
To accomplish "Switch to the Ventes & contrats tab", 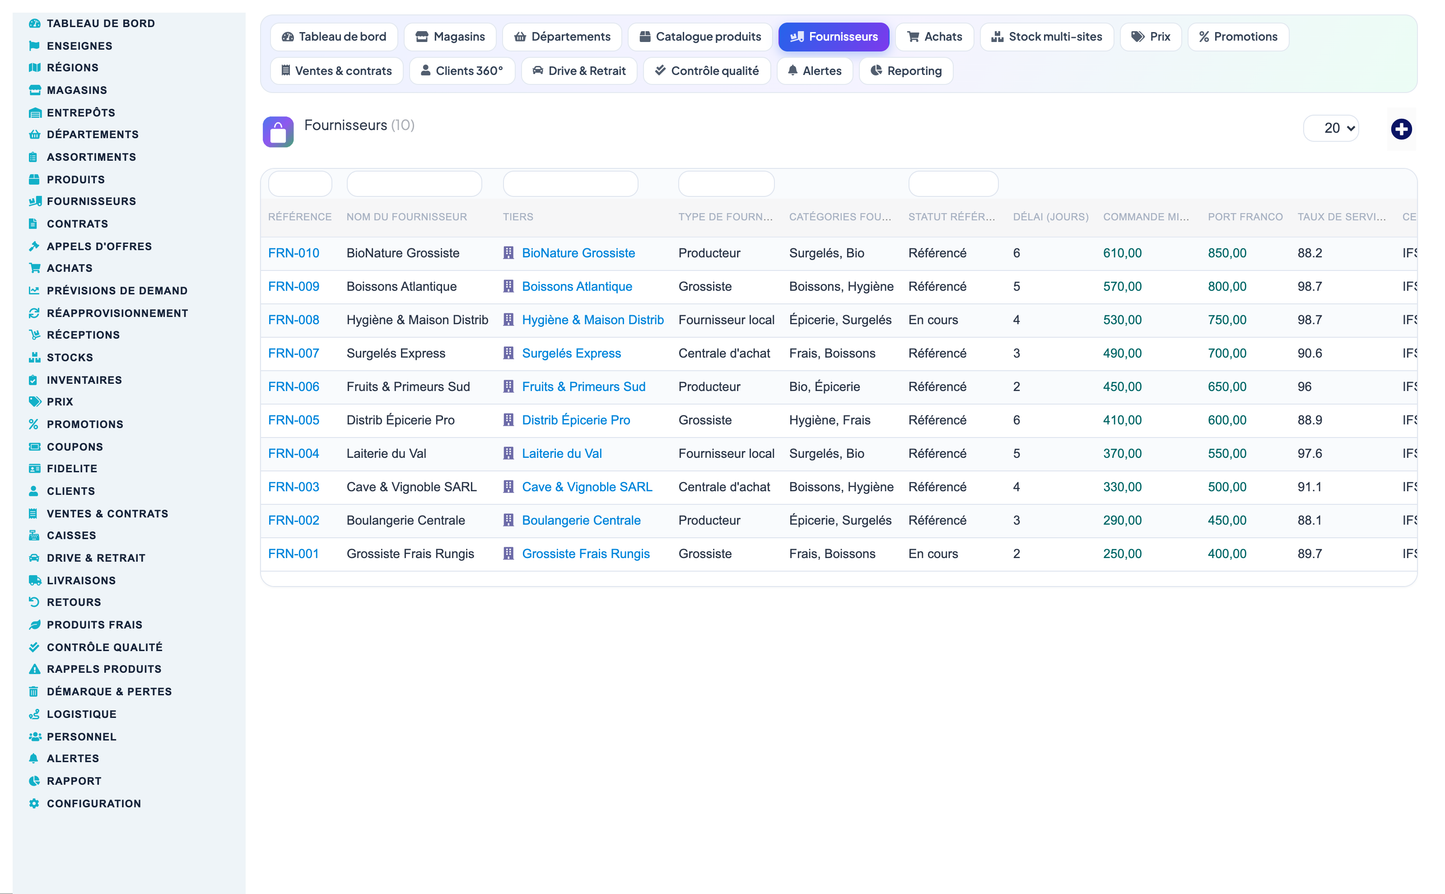I will coord(337,71).
